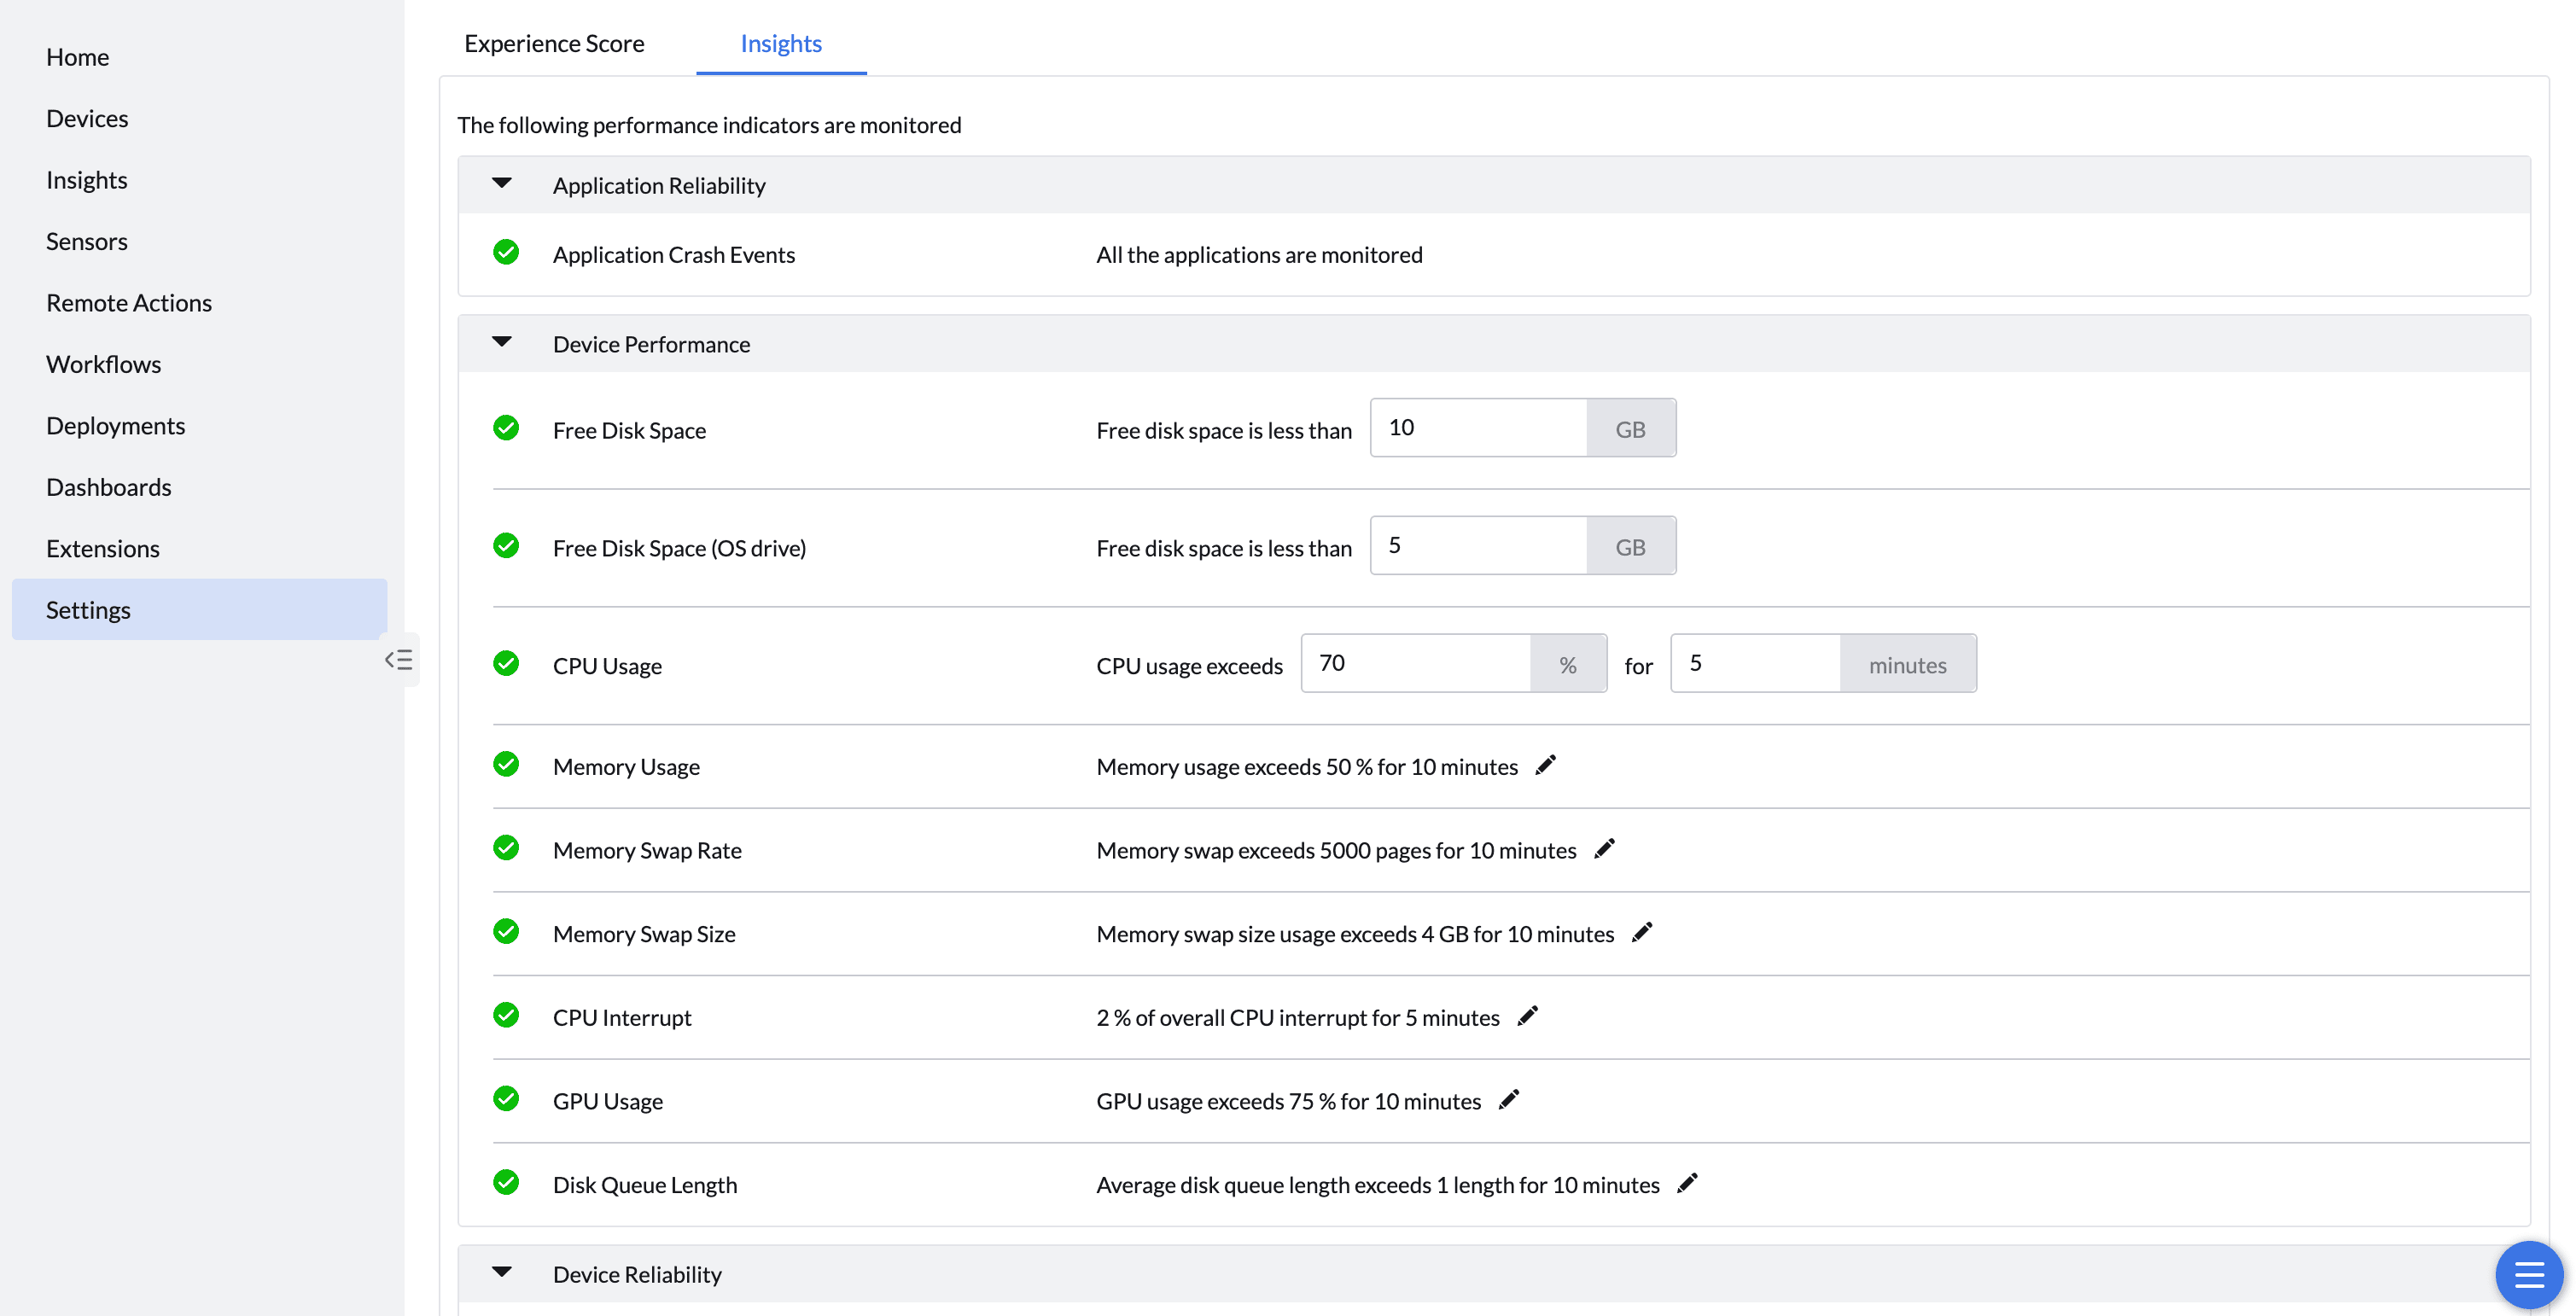This screenshot has width=2576, height=1316.
Task: Collapse the left sidebar navigation
Action: click(399, 660)
